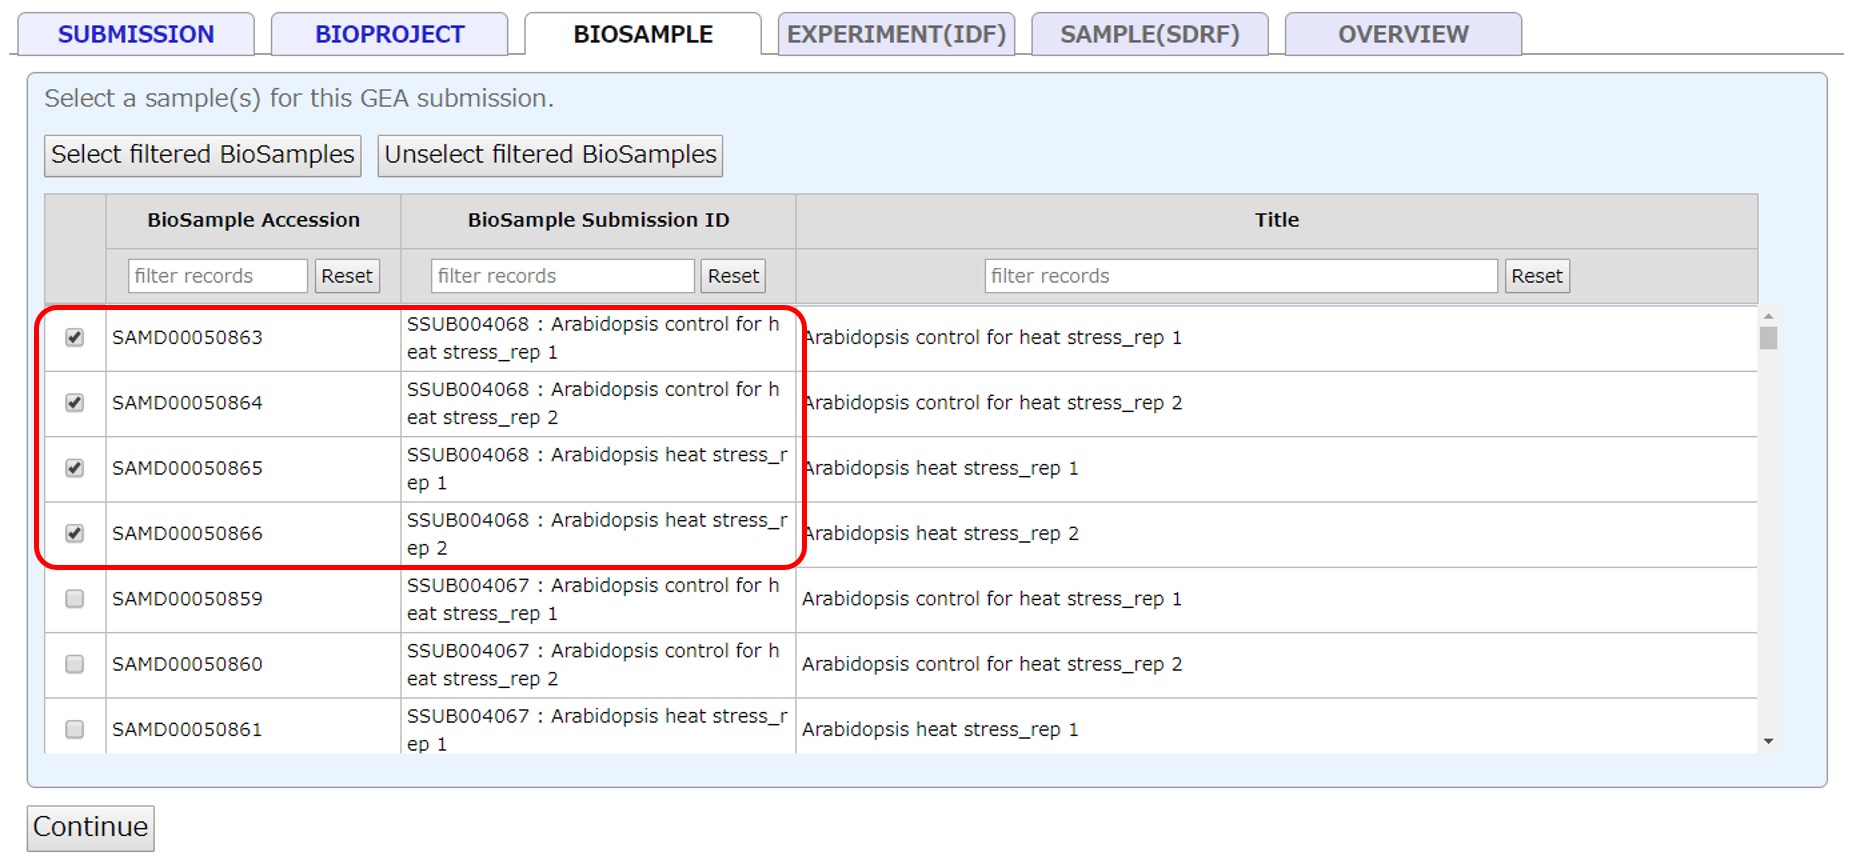Reset the BioSample Accession filter
The image size is (1852, 860).
(x=346, y=276)
